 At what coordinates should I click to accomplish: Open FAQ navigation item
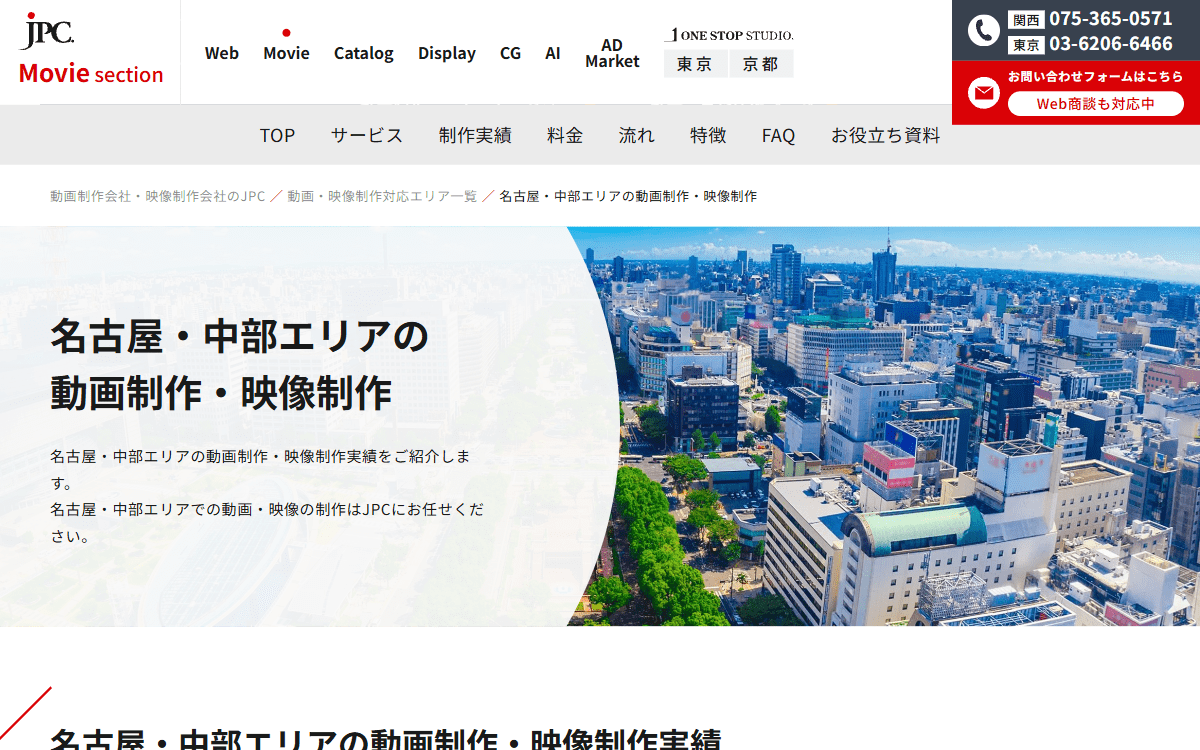point(778,135)
